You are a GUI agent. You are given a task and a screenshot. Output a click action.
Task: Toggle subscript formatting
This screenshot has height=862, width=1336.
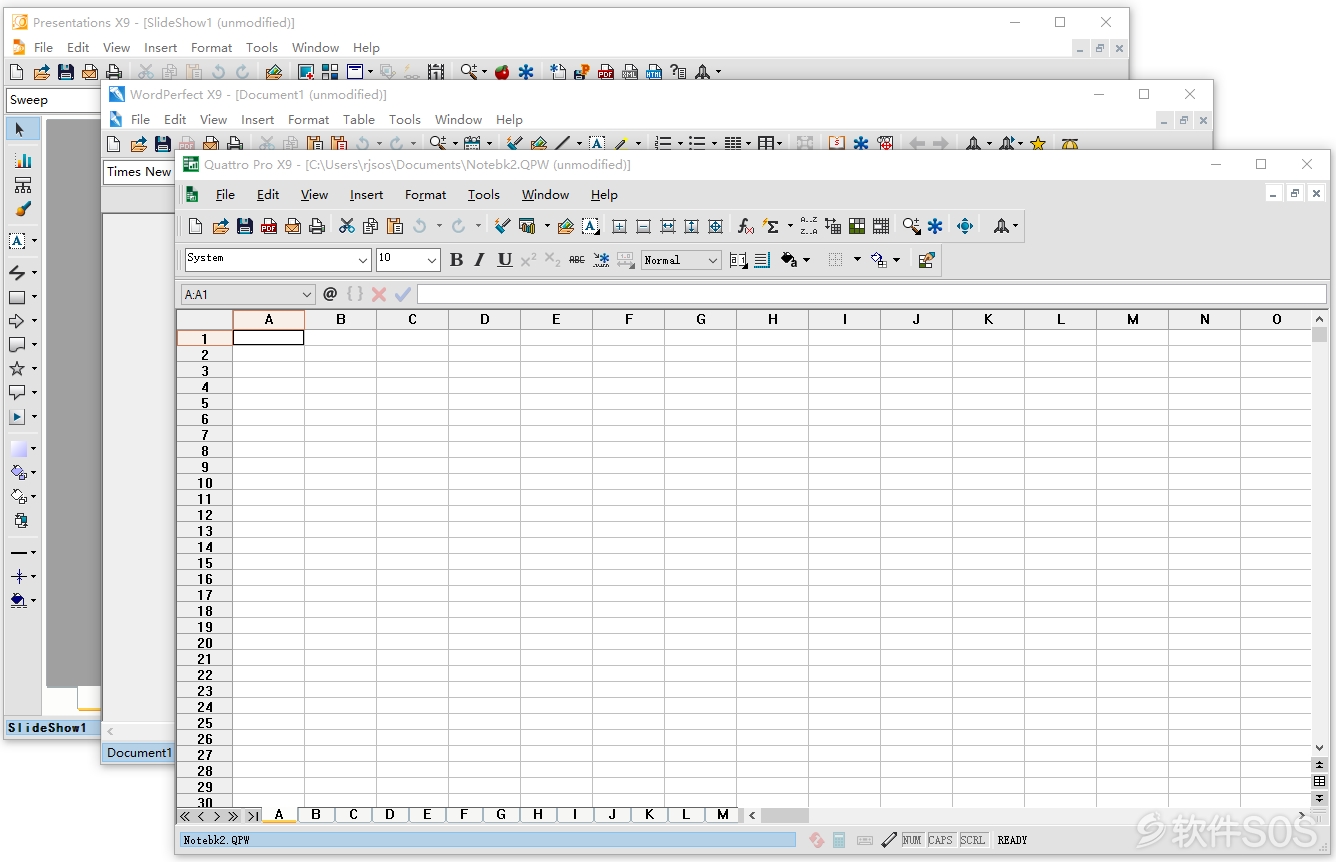coord(552,260)
